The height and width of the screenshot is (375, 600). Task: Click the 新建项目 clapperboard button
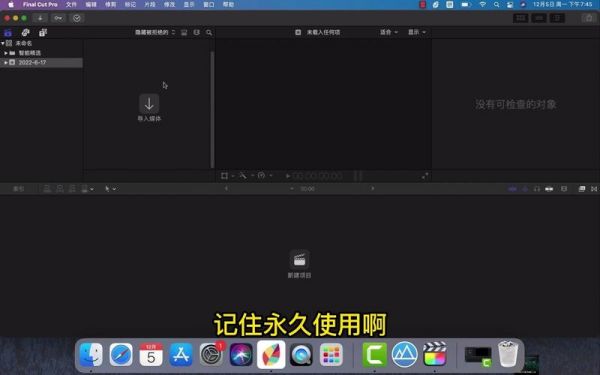(299, 260)
